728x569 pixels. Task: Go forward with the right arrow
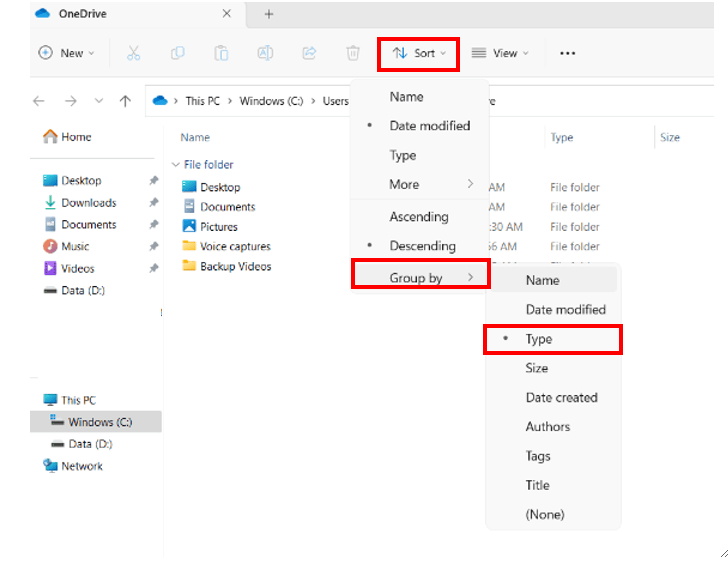[x=71, y=101]
